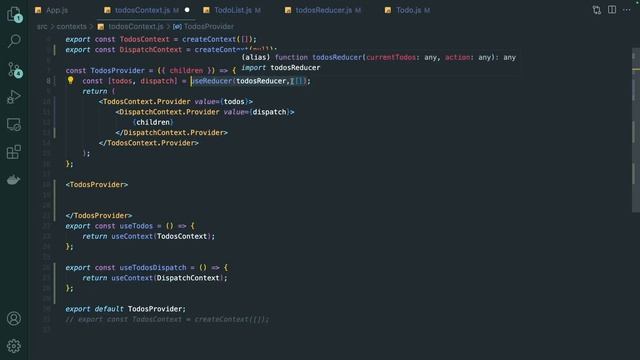This screenshot has width=640, height=360.
Task: Click 'export default TodosProvider;' line
Action: click(126, 309)
